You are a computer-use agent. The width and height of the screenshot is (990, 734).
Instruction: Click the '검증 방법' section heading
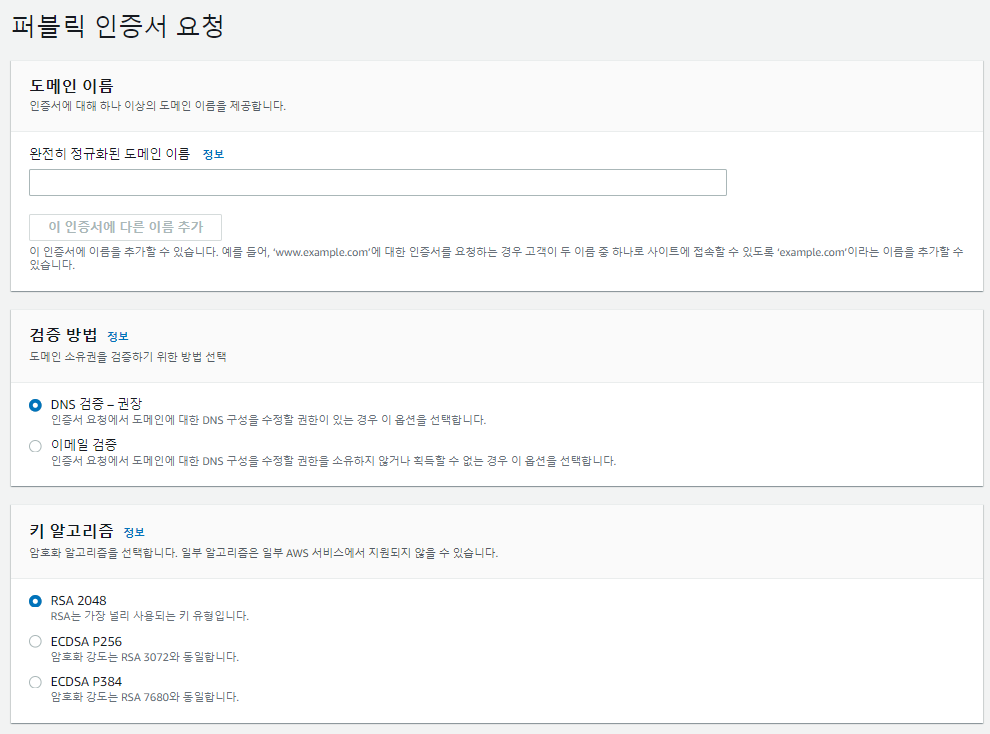[x=64, y=334]
